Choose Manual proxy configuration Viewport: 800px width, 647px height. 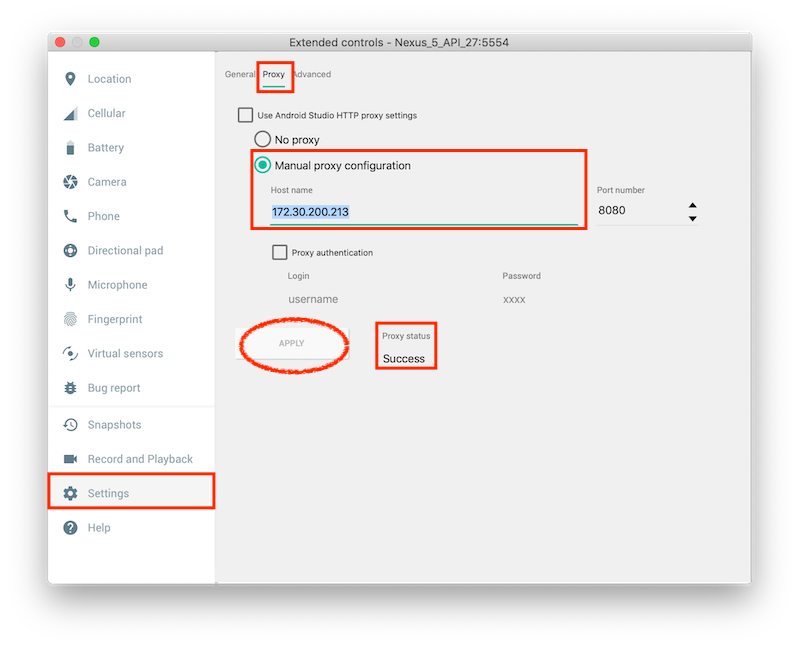[262, 166]
